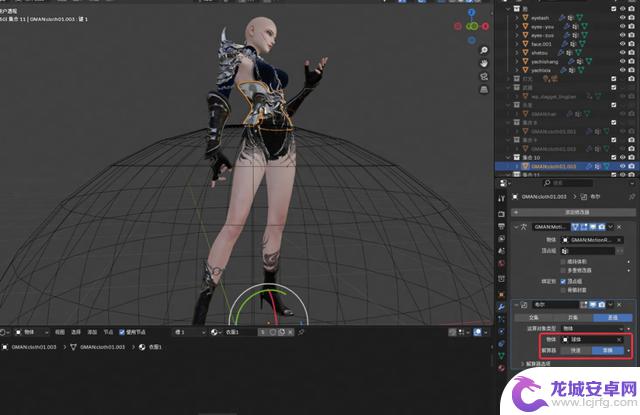Screen dimensions: 640x415
Task: Hide eyelash object with eye icon
Action: [622, 18]
